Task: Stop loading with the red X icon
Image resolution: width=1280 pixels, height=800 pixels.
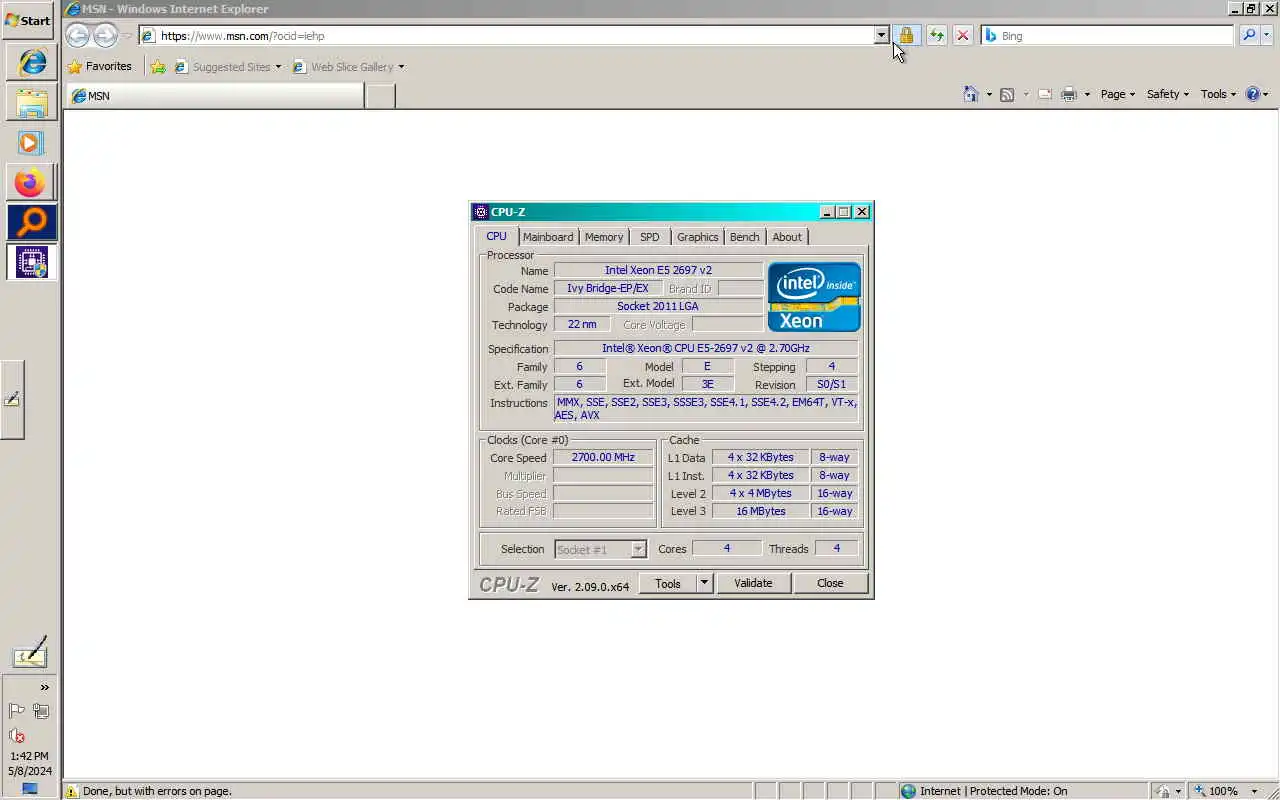Action: tap(962, 35)
